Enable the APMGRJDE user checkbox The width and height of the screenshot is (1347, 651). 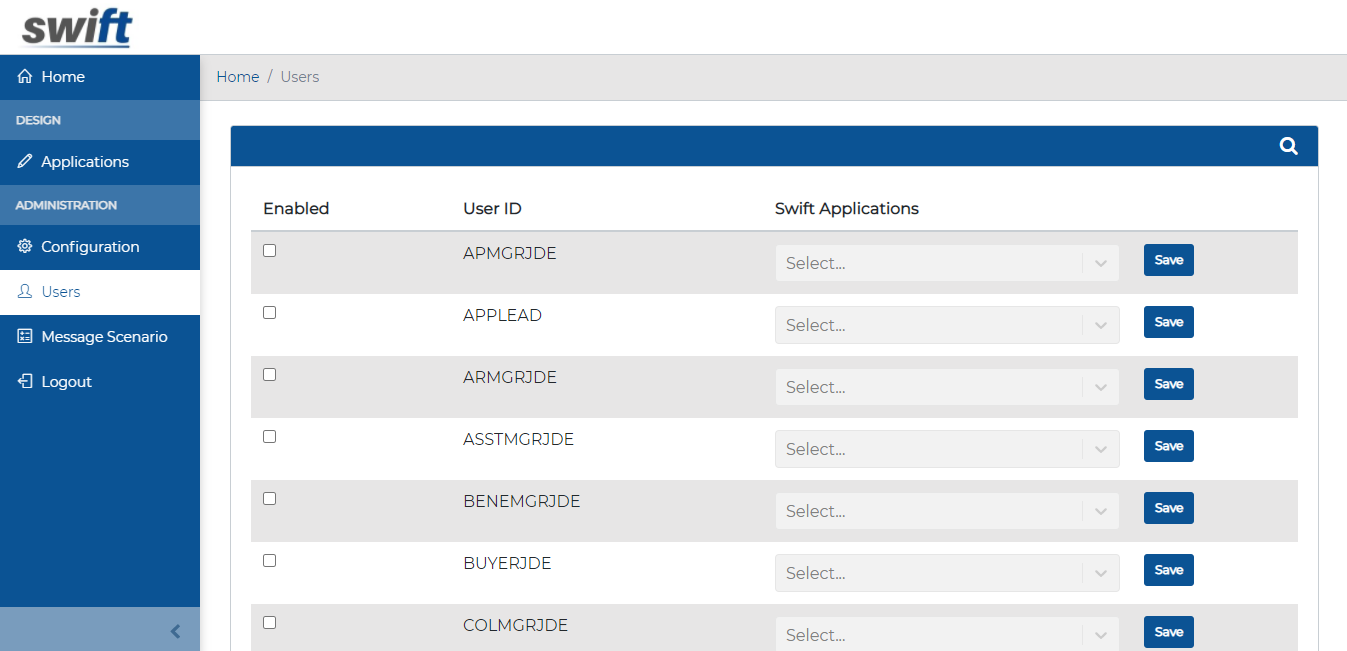[x=269, y=250]
